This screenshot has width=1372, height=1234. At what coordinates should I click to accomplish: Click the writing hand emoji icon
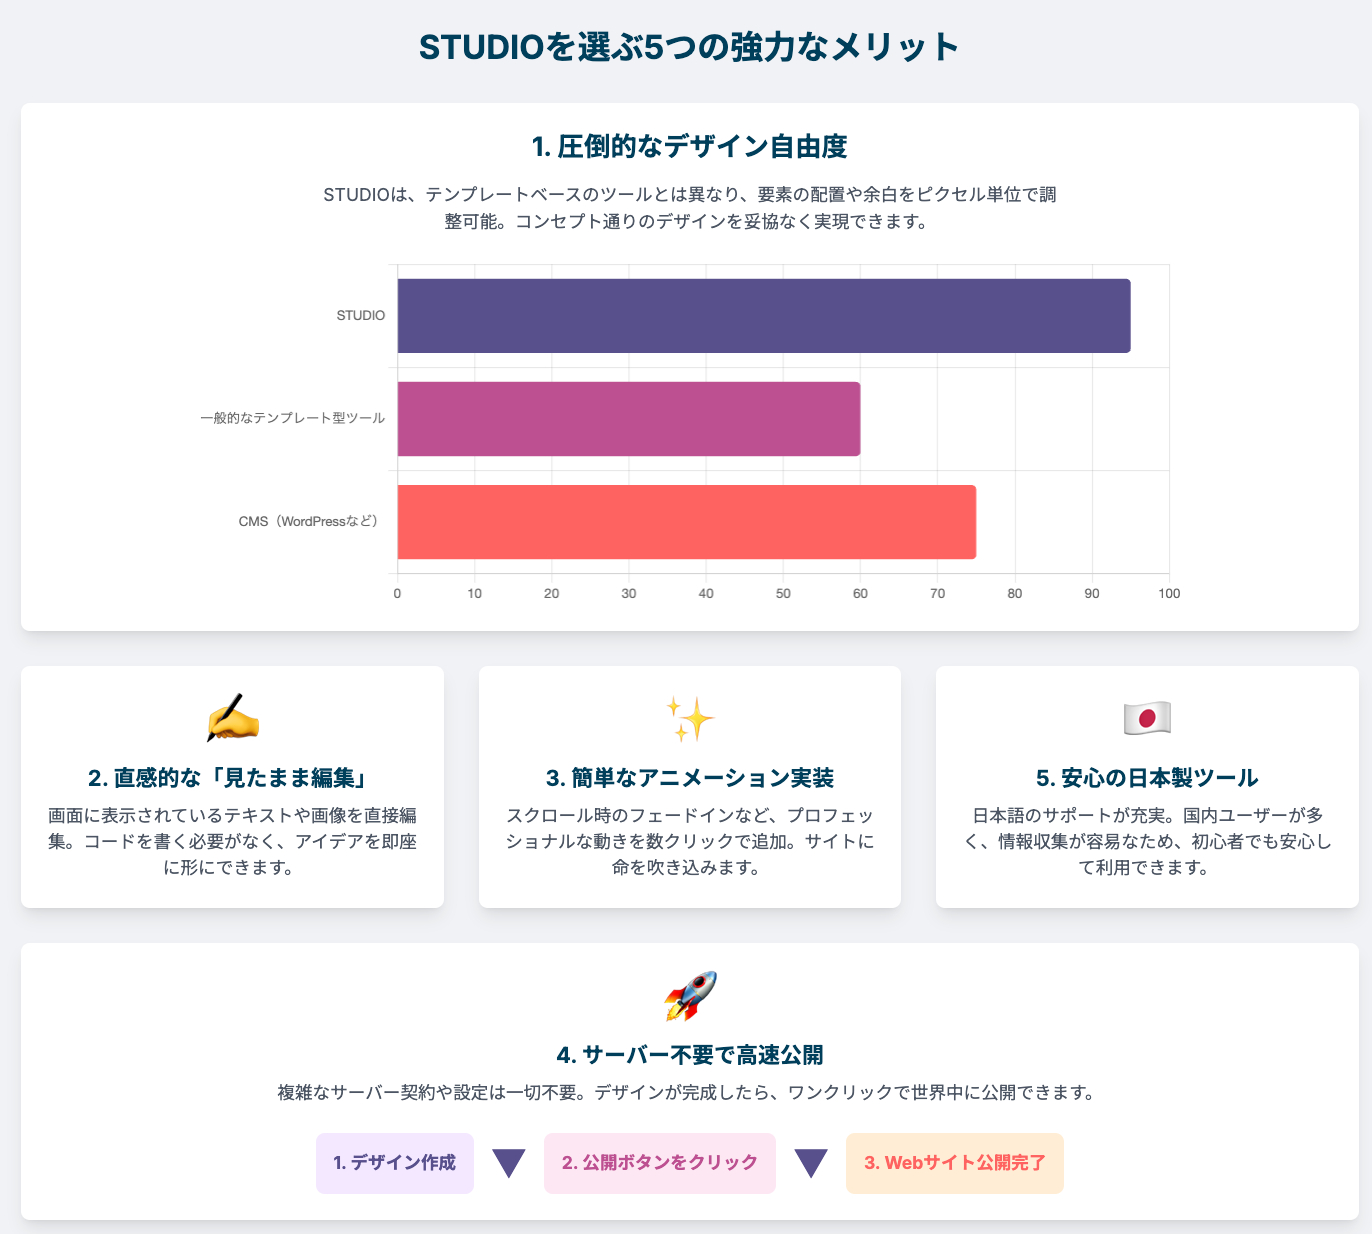pos(232,719)
